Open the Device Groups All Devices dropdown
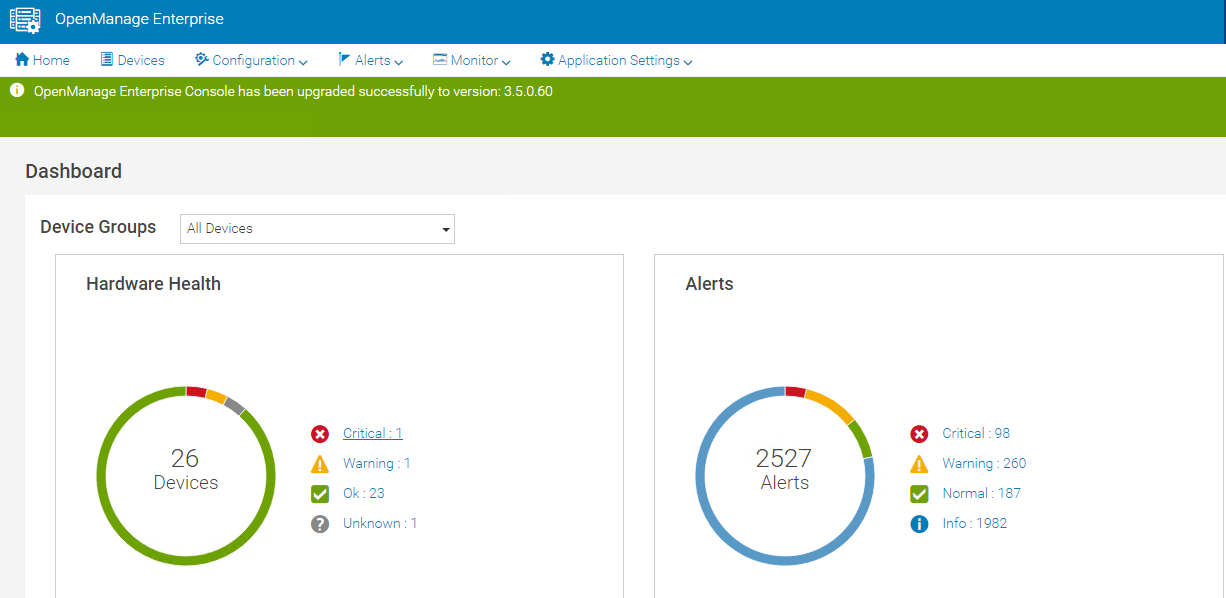The height and width of the screenshot is (598, 1226). 317,229
